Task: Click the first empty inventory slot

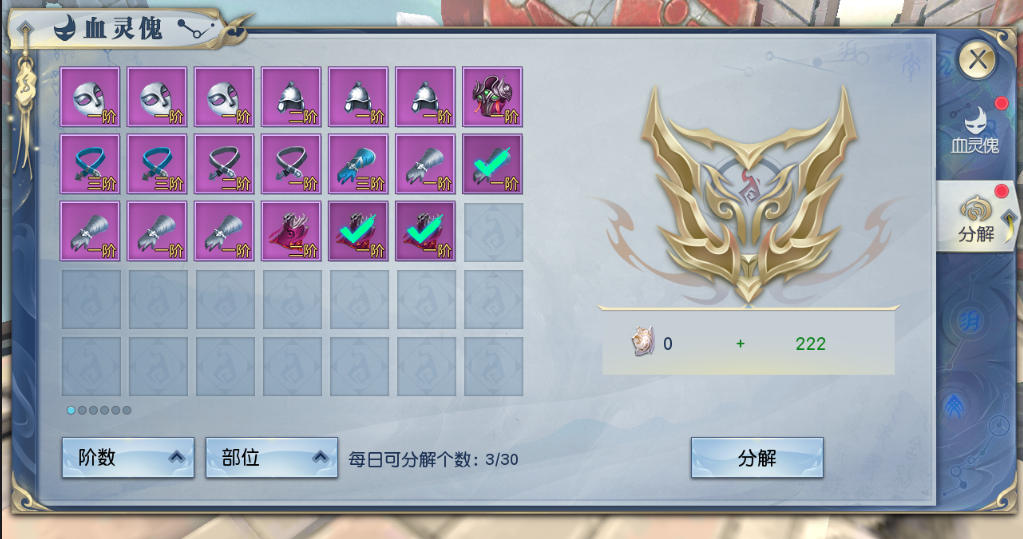Action: pyautogui.click(x=493, y=232)
